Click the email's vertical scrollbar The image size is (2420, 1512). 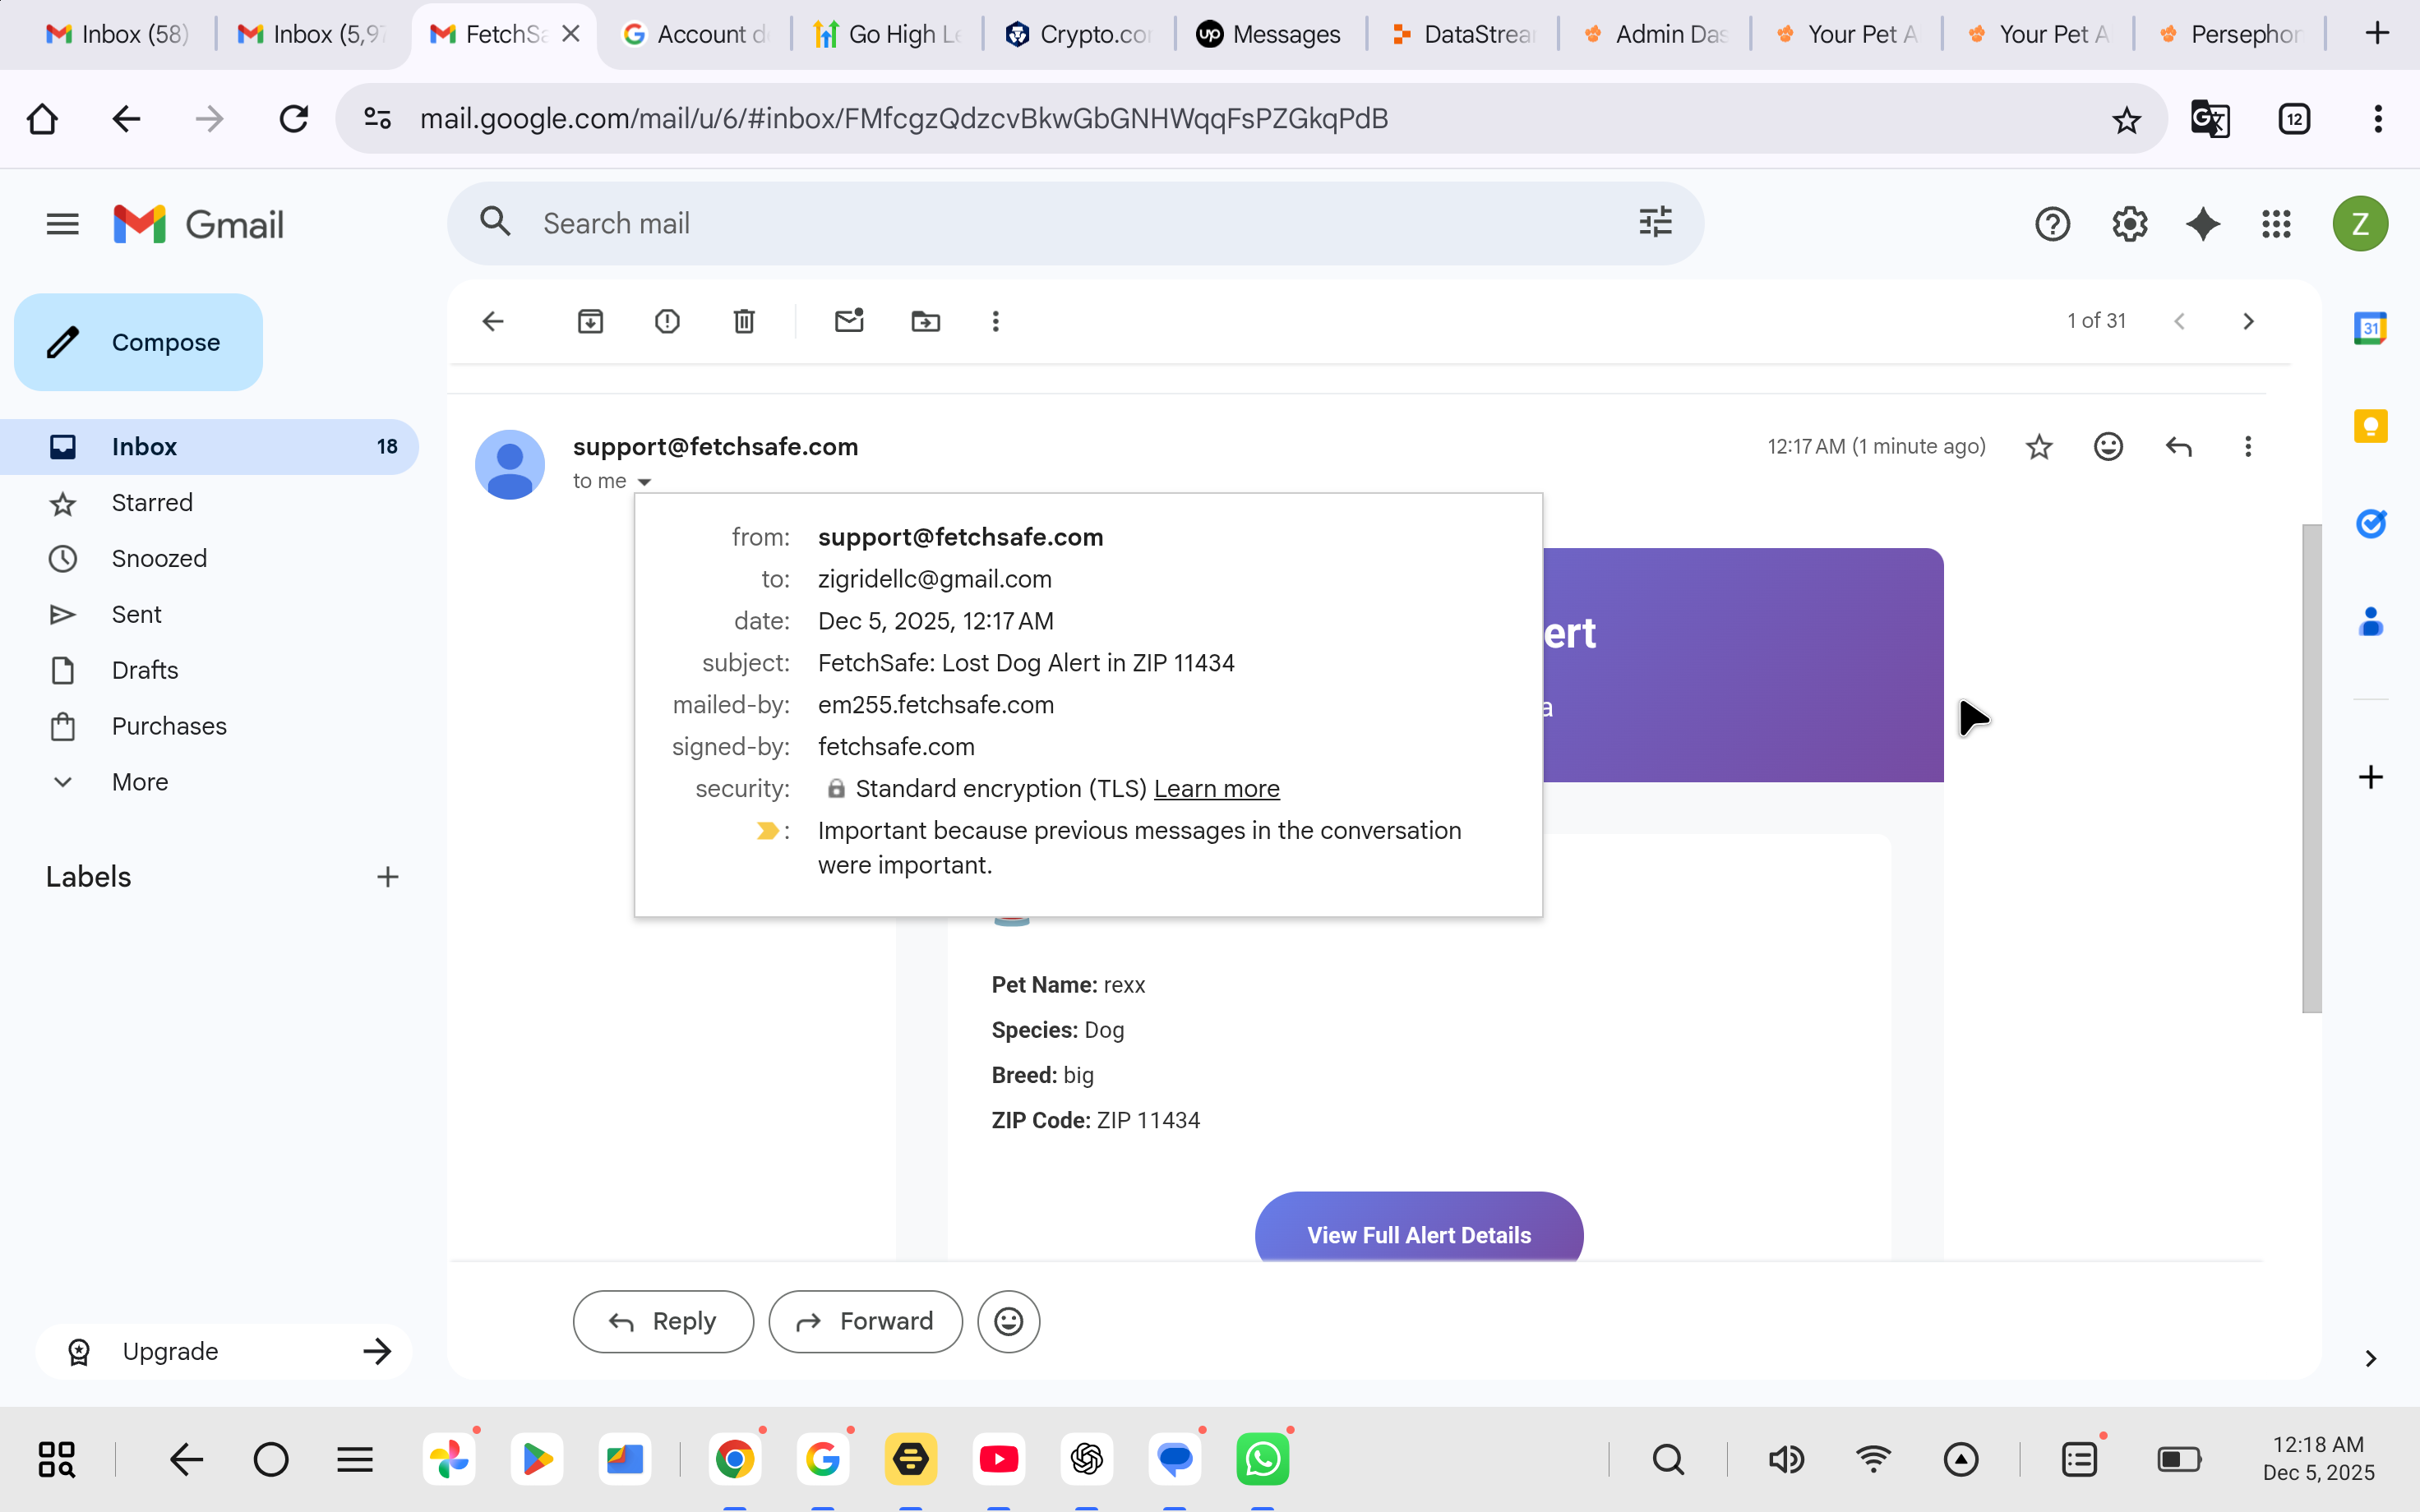(2311, 768)
